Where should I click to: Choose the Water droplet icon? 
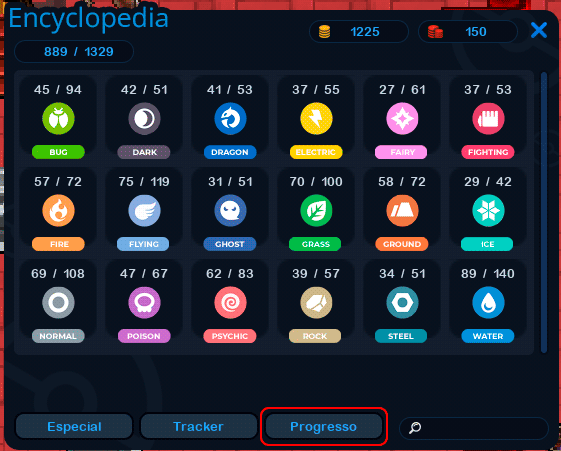click(x=488, y=302)
